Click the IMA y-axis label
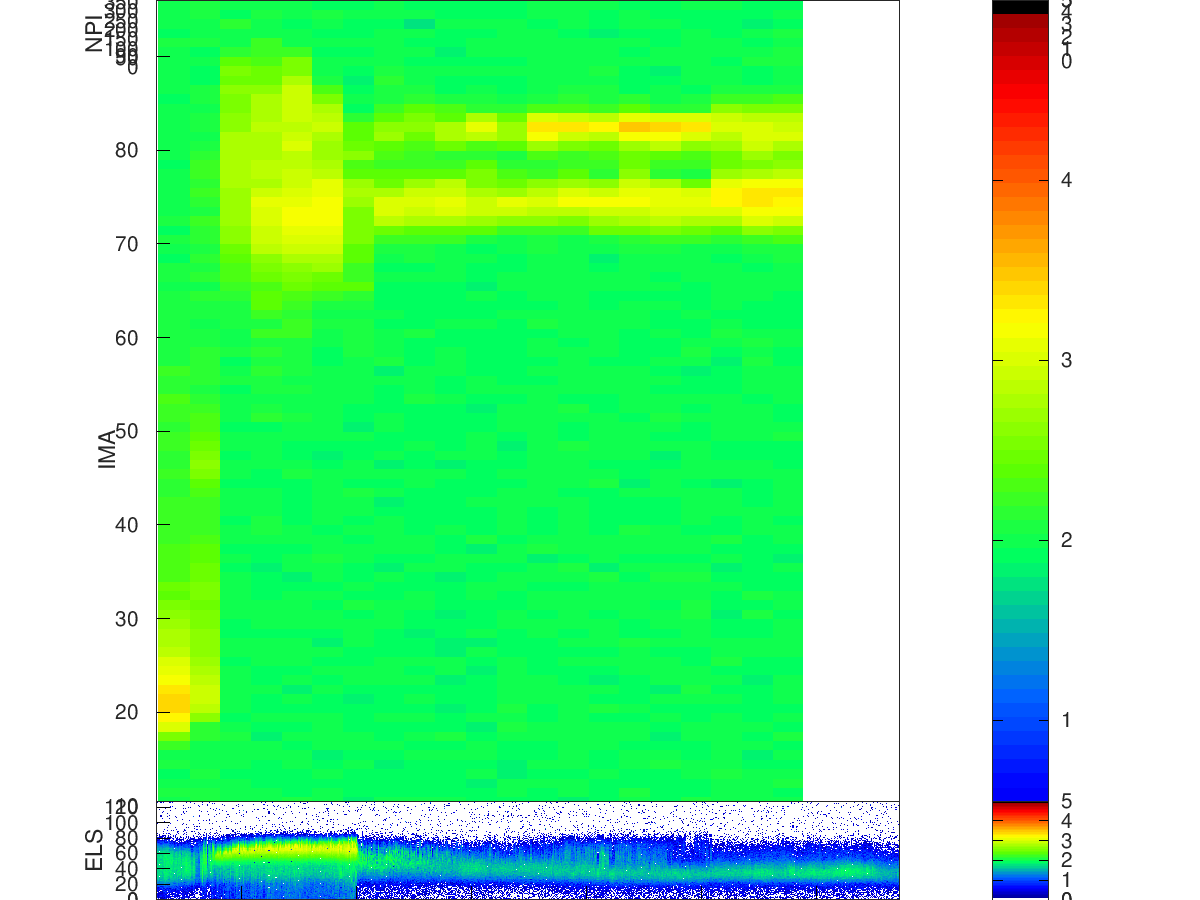 point(107,448)
